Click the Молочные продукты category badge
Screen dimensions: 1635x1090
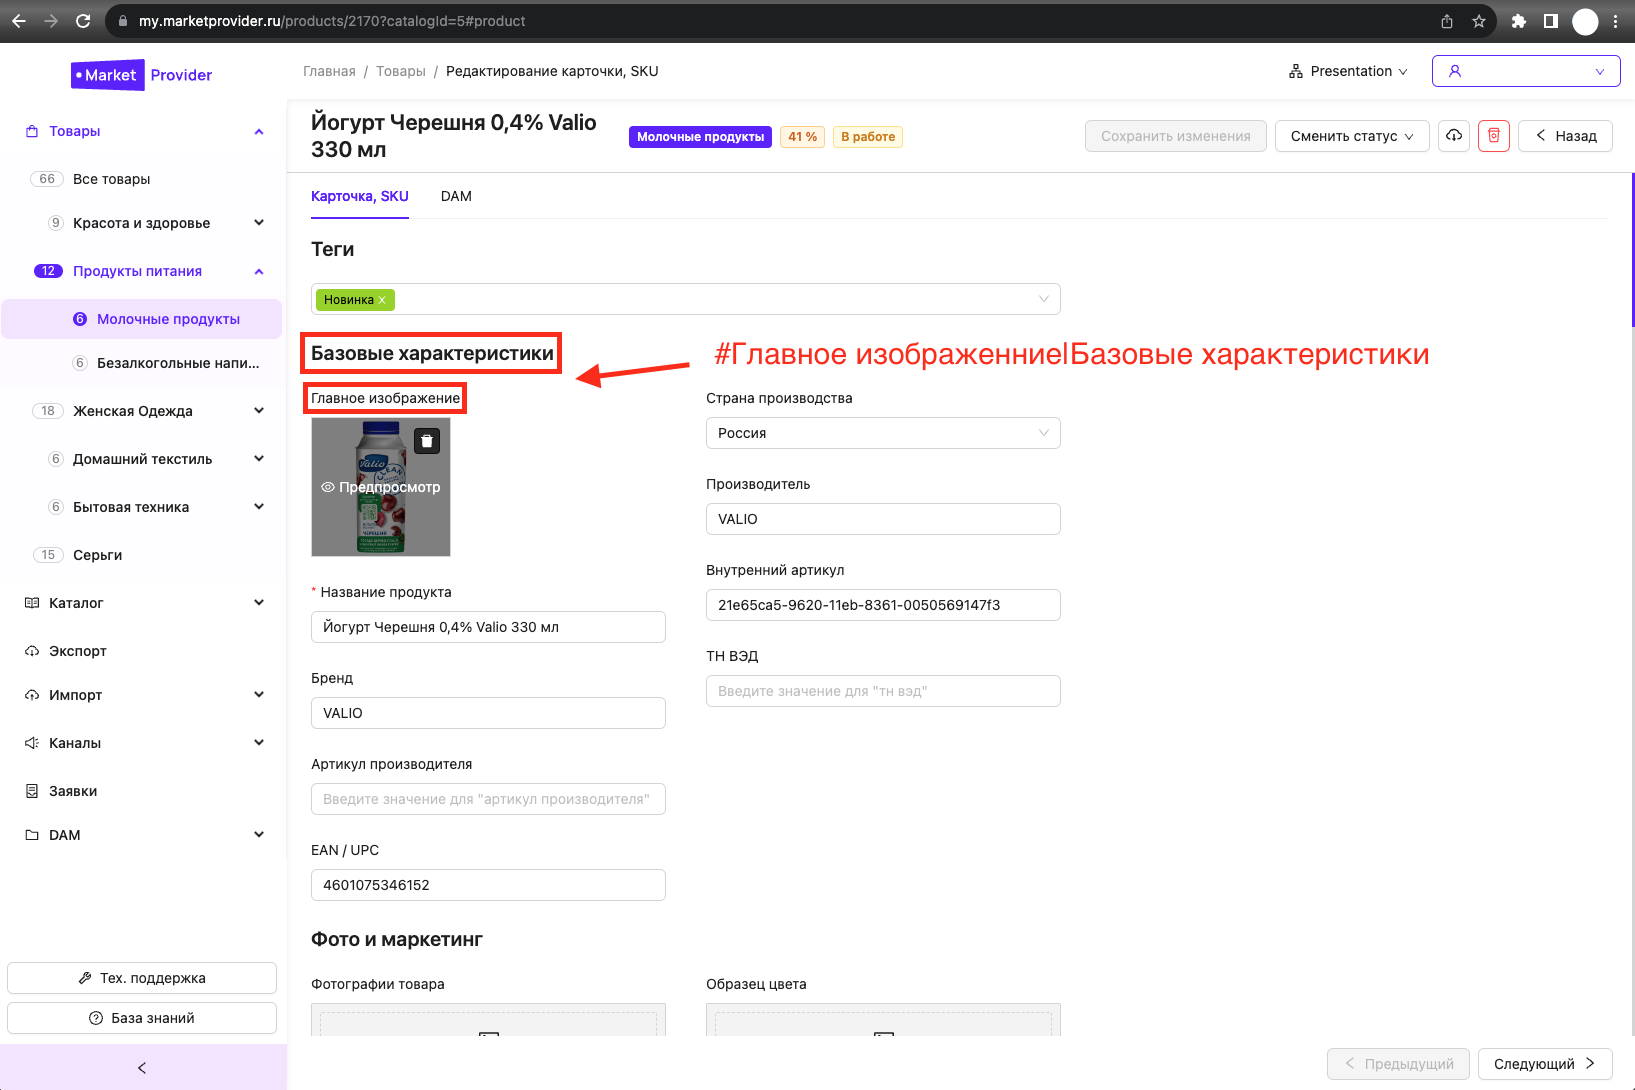[x=700, y=137]
